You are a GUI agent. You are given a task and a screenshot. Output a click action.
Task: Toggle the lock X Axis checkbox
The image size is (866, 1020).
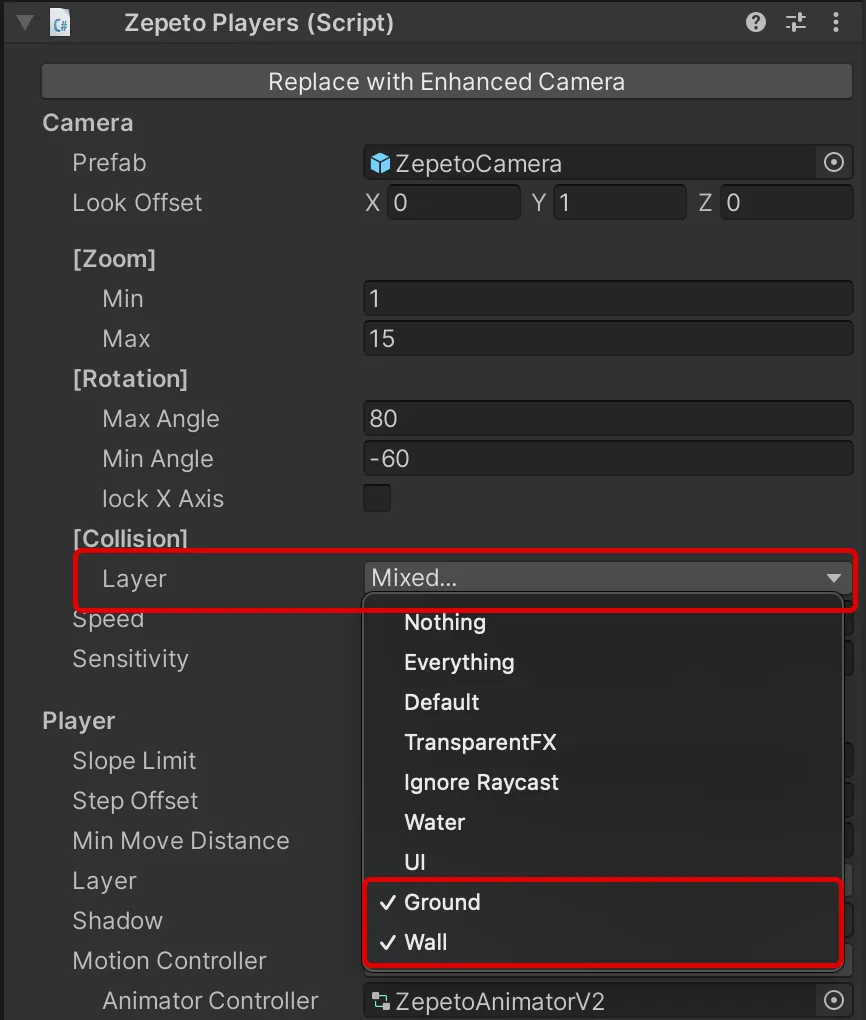(377, 498)
